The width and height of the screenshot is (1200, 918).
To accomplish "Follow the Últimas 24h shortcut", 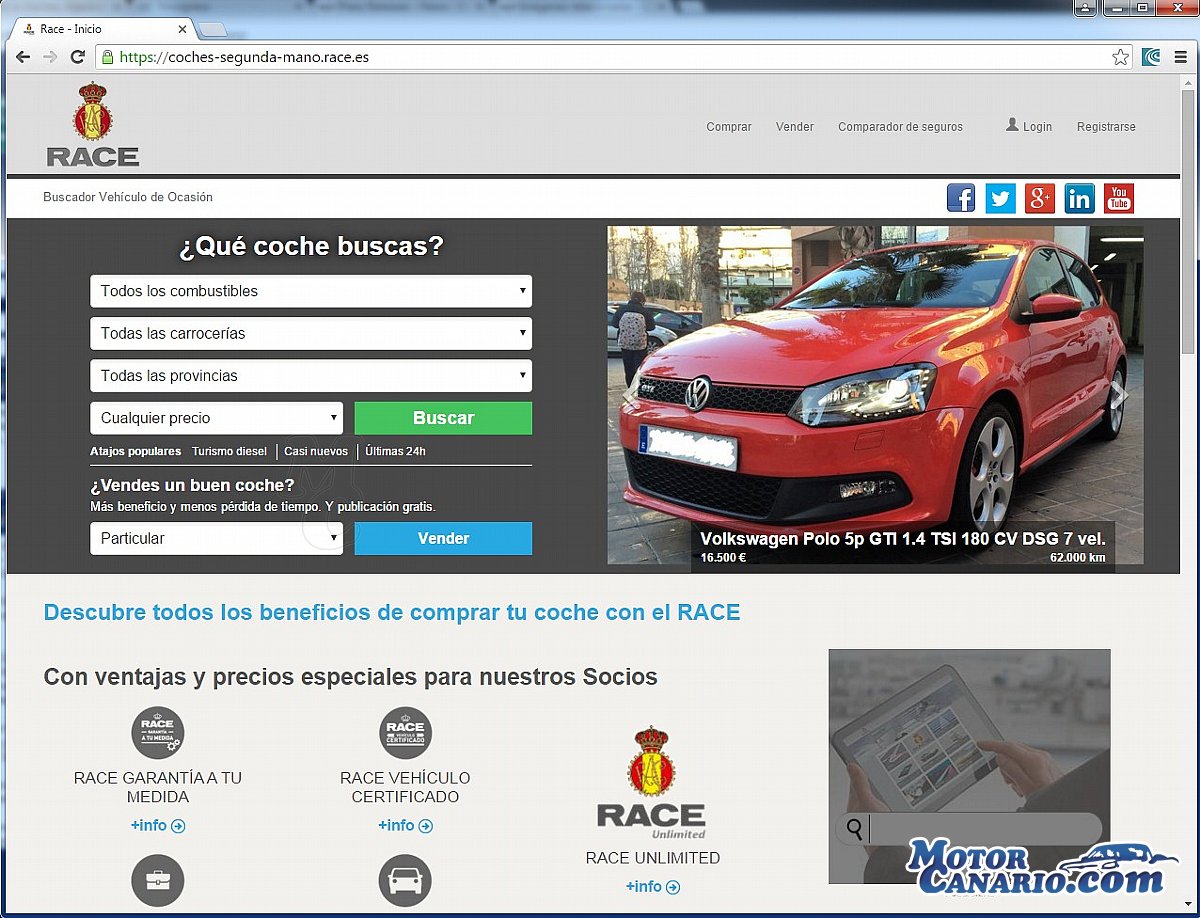I will click(395, 451).
